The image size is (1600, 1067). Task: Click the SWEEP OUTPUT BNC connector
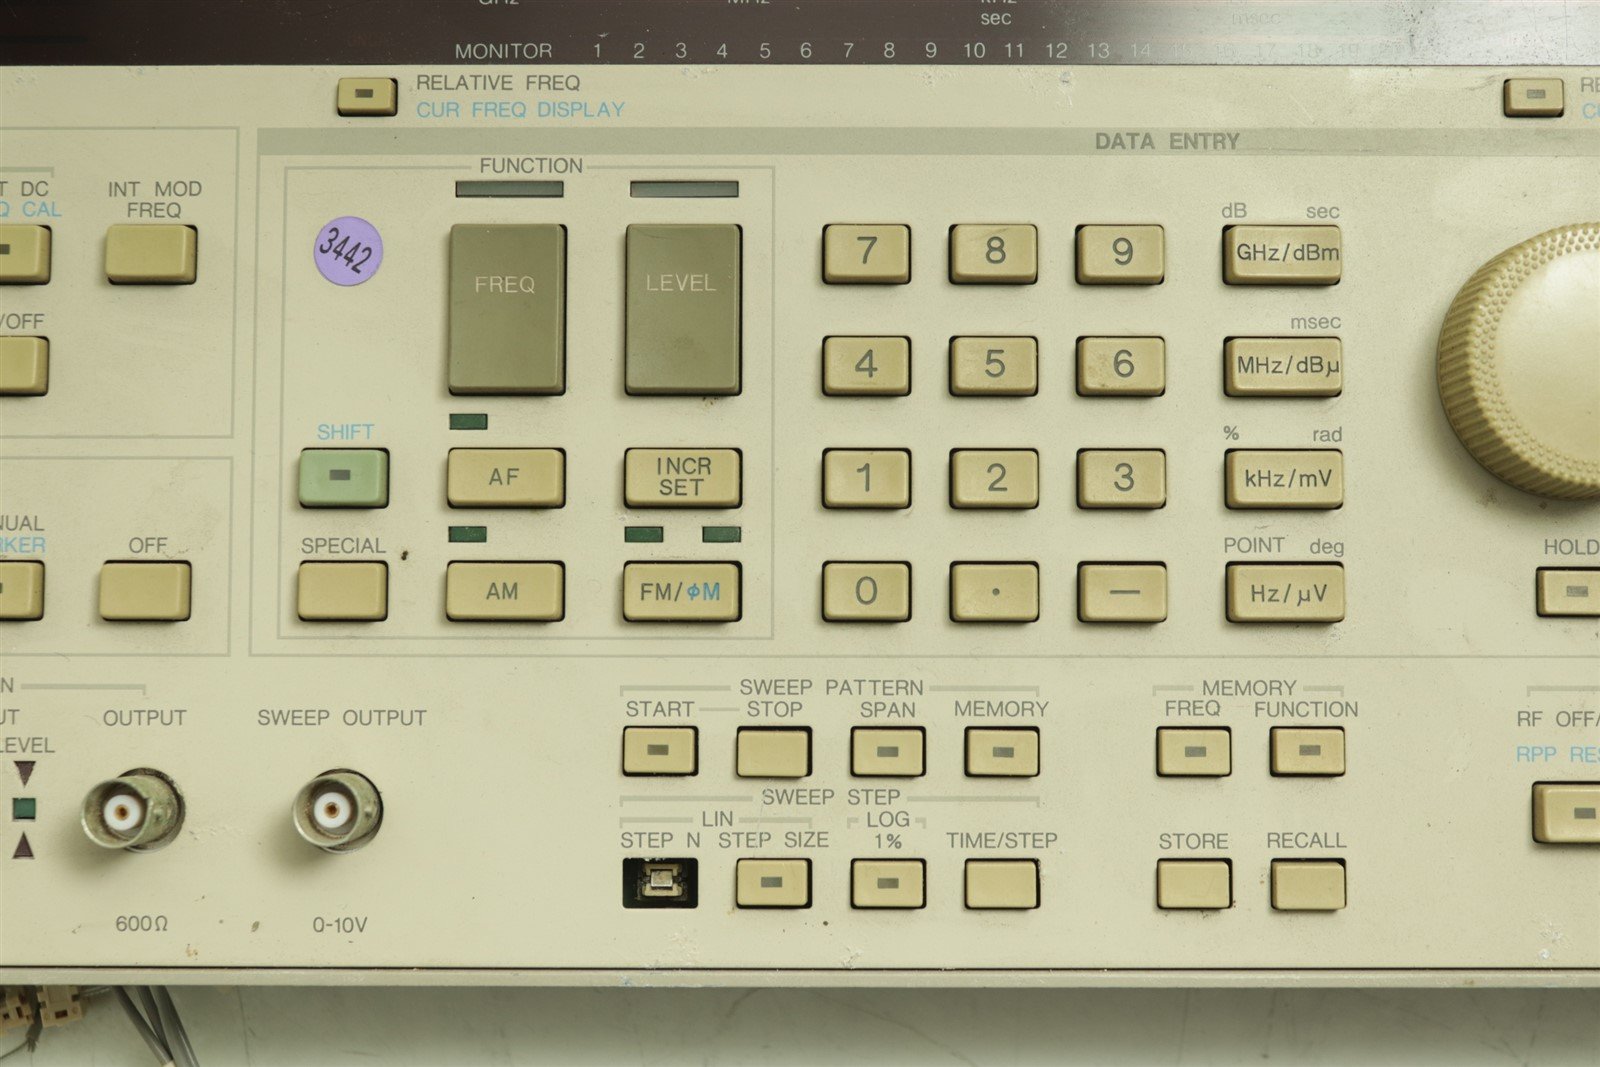[337, 808]
